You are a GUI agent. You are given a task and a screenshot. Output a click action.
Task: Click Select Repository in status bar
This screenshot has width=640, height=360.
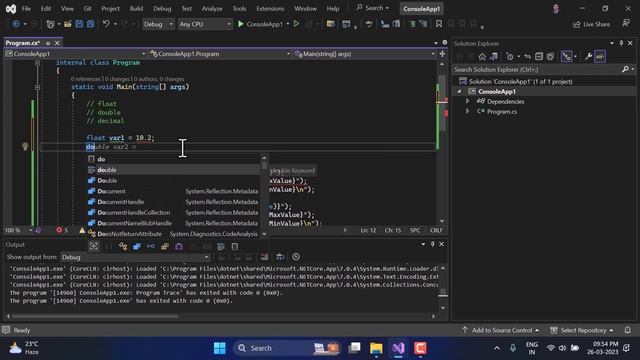tap(583, 330)
